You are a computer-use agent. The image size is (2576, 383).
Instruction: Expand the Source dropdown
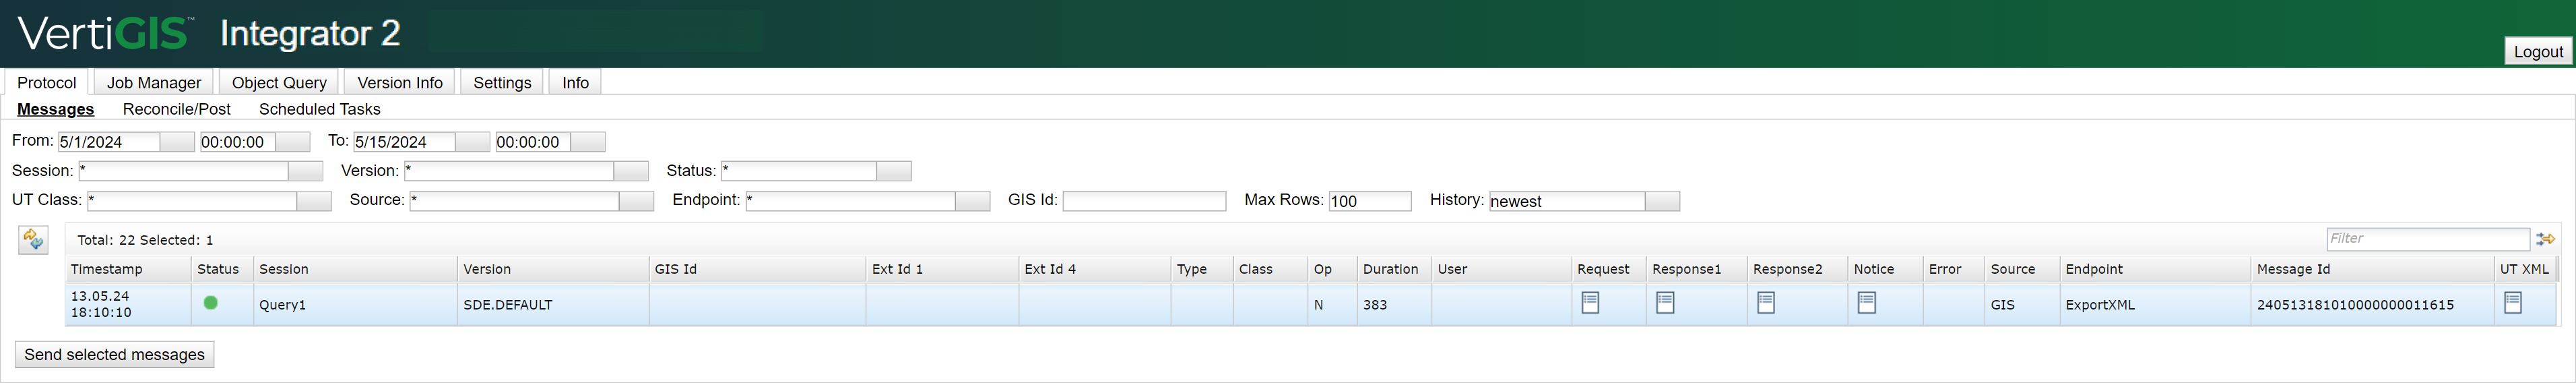pos(636,201)
